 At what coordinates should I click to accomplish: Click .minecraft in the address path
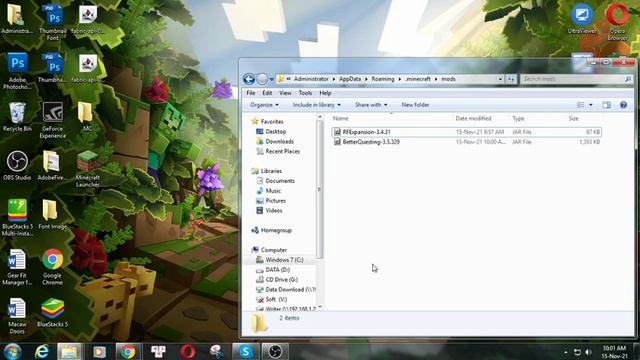(x=418, y=79)
